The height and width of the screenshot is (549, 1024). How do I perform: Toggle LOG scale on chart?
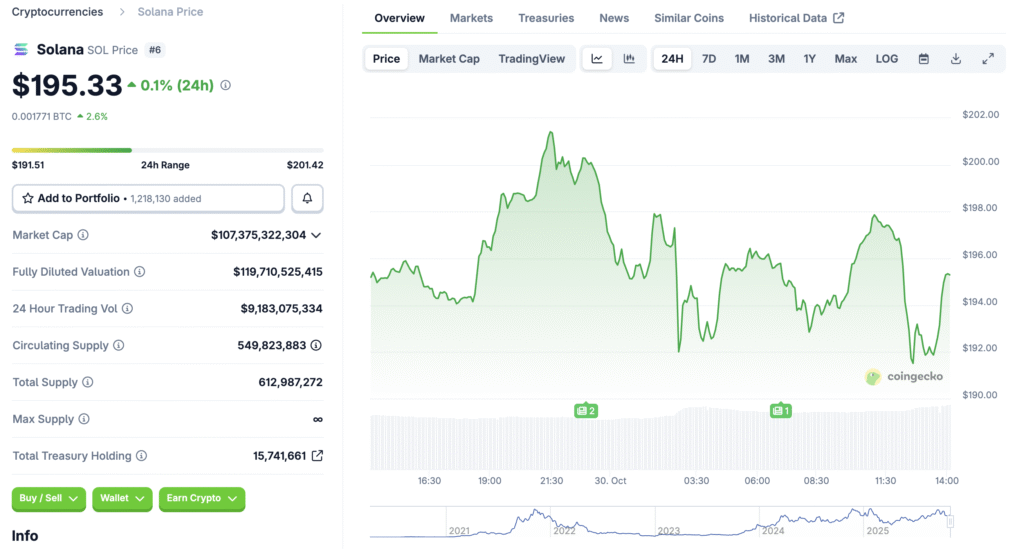click(x=887, y=59)
